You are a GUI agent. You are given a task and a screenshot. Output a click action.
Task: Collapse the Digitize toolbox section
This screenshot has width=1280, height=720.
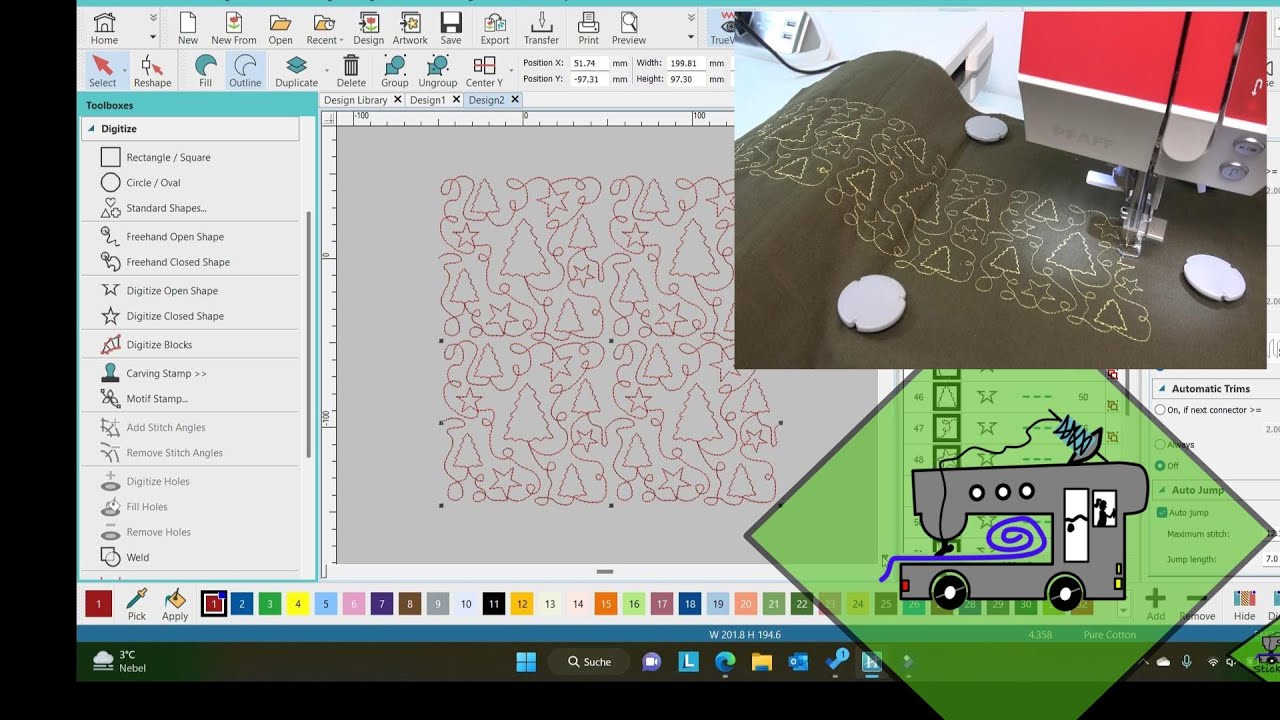(x=91, y=129)
